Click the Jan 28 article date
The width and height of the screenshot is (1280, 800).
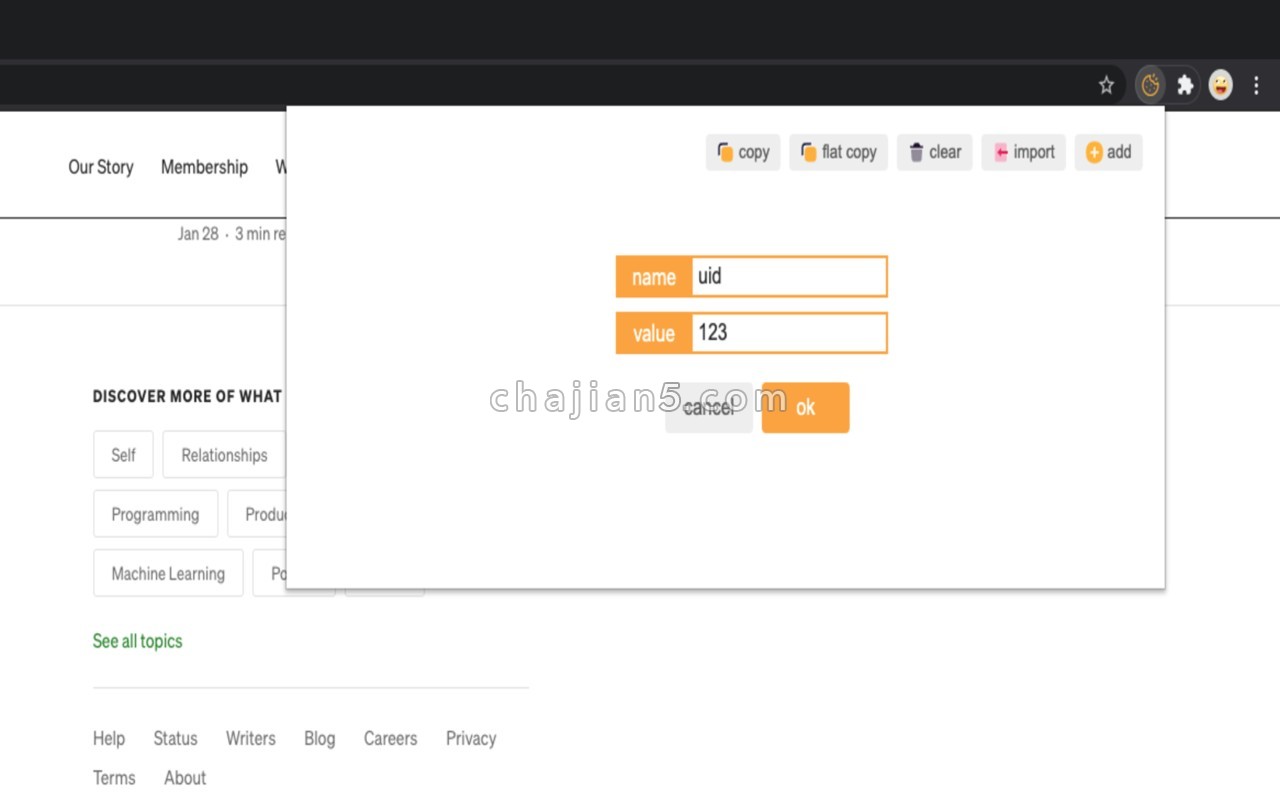[198, 234]
